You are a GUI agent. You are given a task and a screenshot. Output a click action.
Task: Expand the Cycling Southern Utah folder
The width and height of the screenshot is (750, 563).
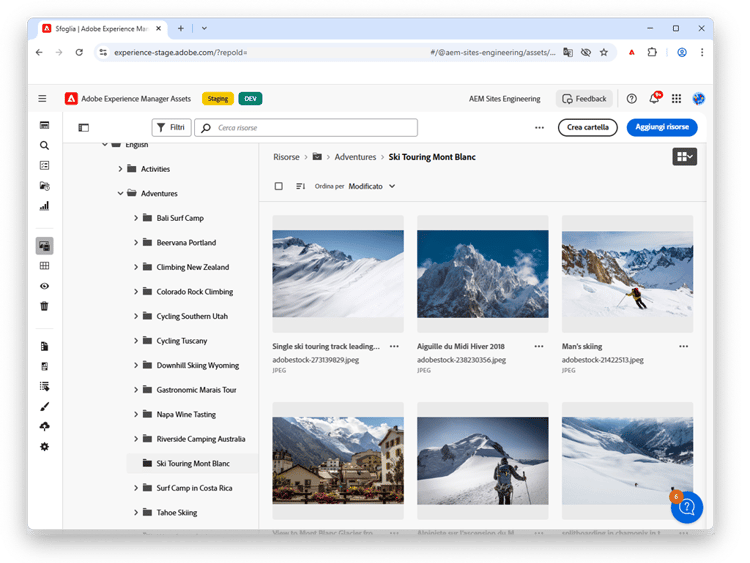(136, 316)
